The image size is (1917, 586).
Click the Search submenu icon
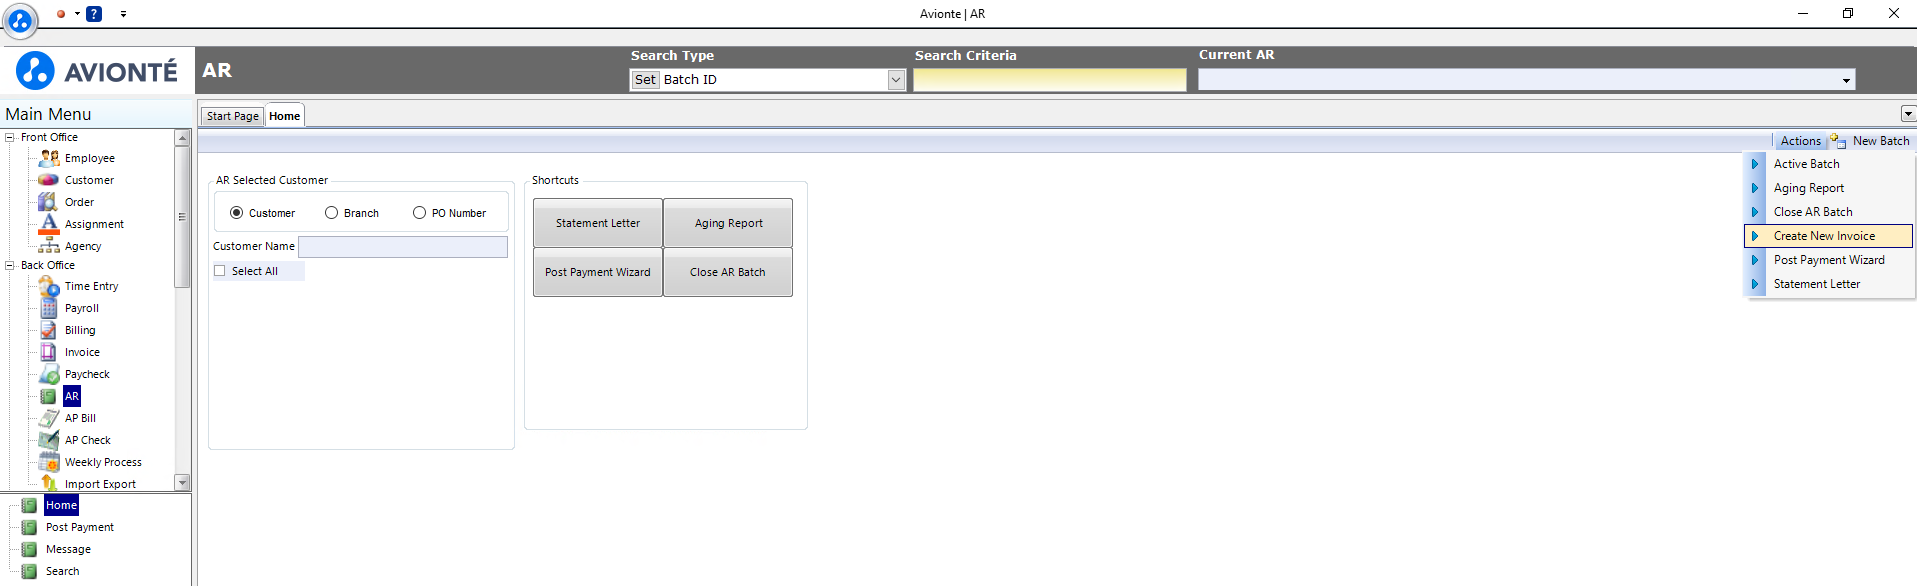pyautogui.click(x=30, y=572)
